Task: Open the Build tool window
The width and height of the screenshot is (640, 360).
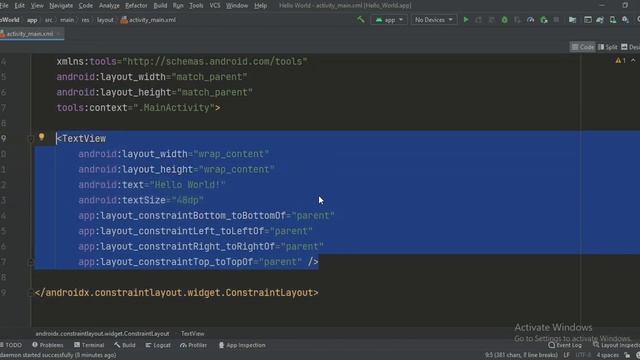Action: [x=125, y=345]
